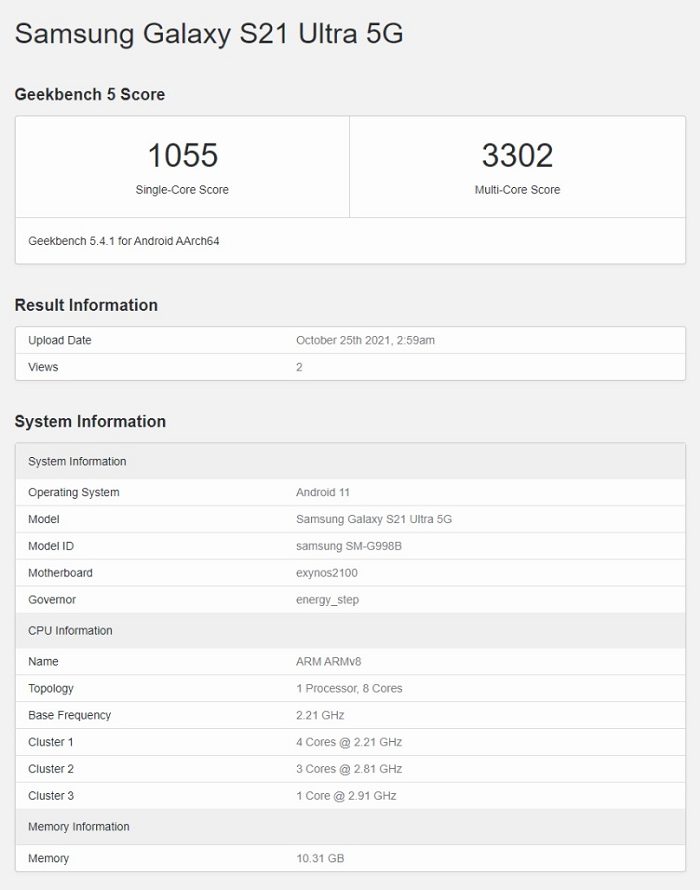Click the Result Information heading
Screen dimensions: 700x890
(x=86, y=305)
